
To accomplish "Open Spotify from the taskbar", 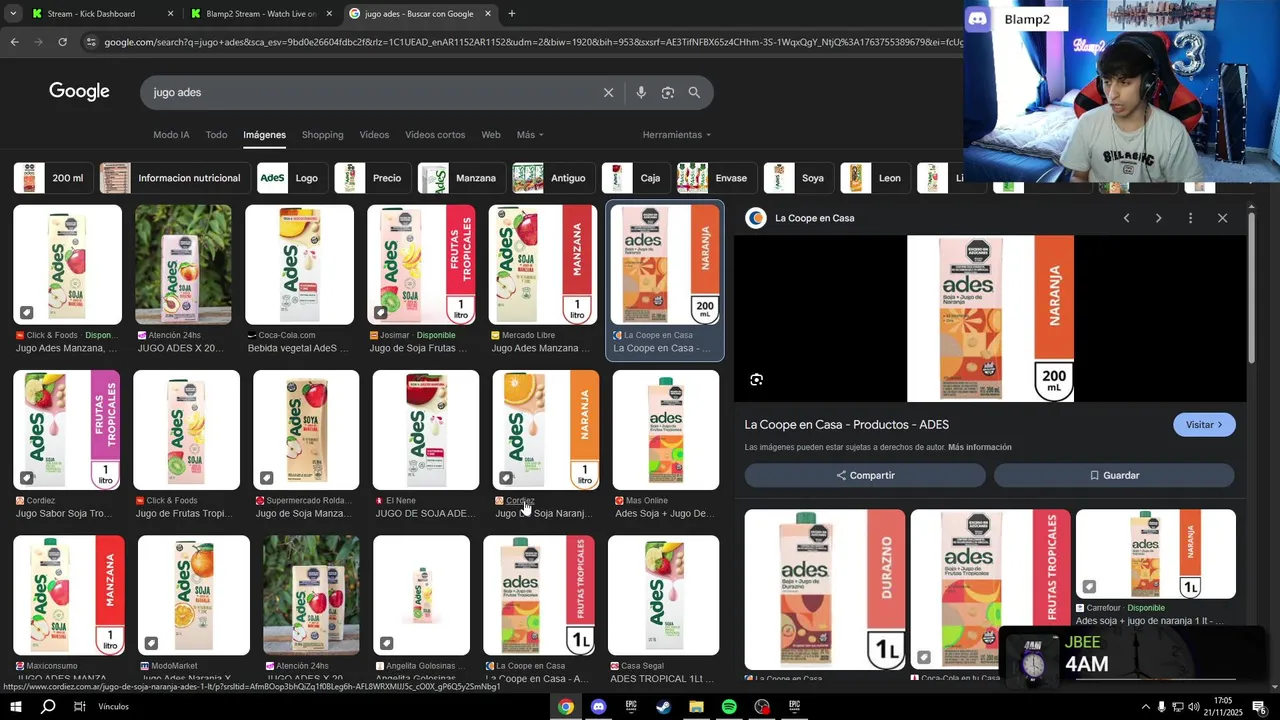I will point(729,707).
